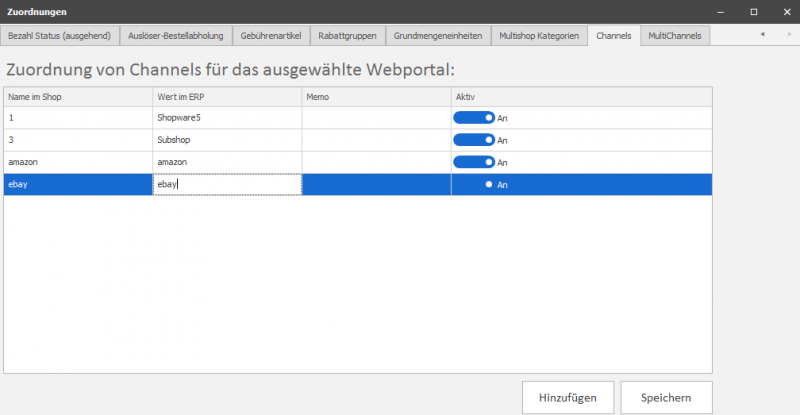Screen dimensions: 800x415
Task: Select the Multishop Kategorien tab
Action: point(538,35)
